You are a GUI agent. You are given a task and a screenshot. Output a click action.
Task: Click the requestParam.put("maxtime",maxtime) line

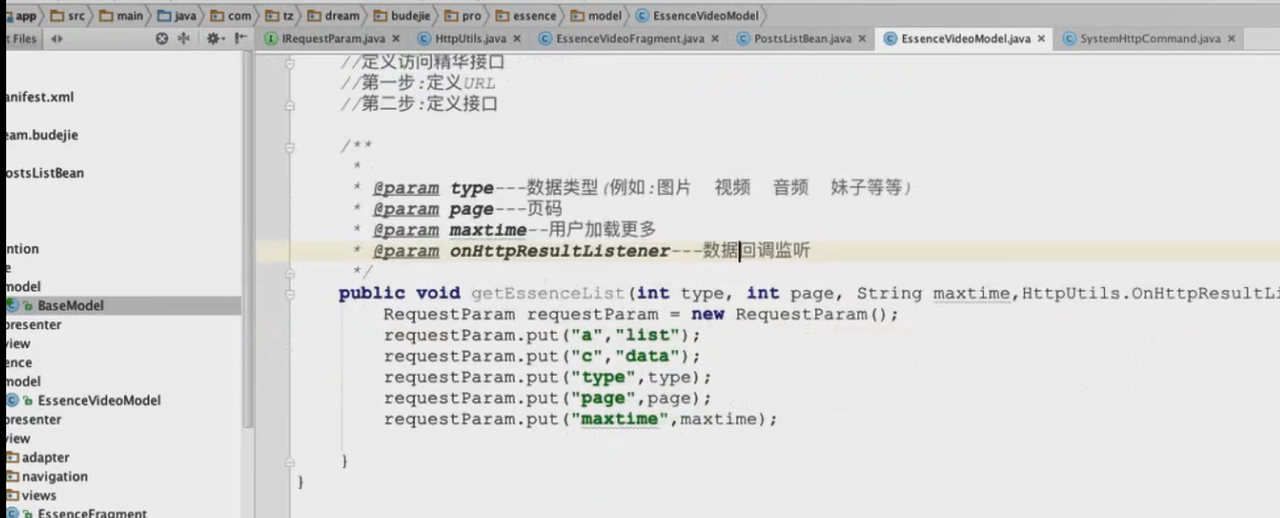pyautogui.click(x=580, y=419)
